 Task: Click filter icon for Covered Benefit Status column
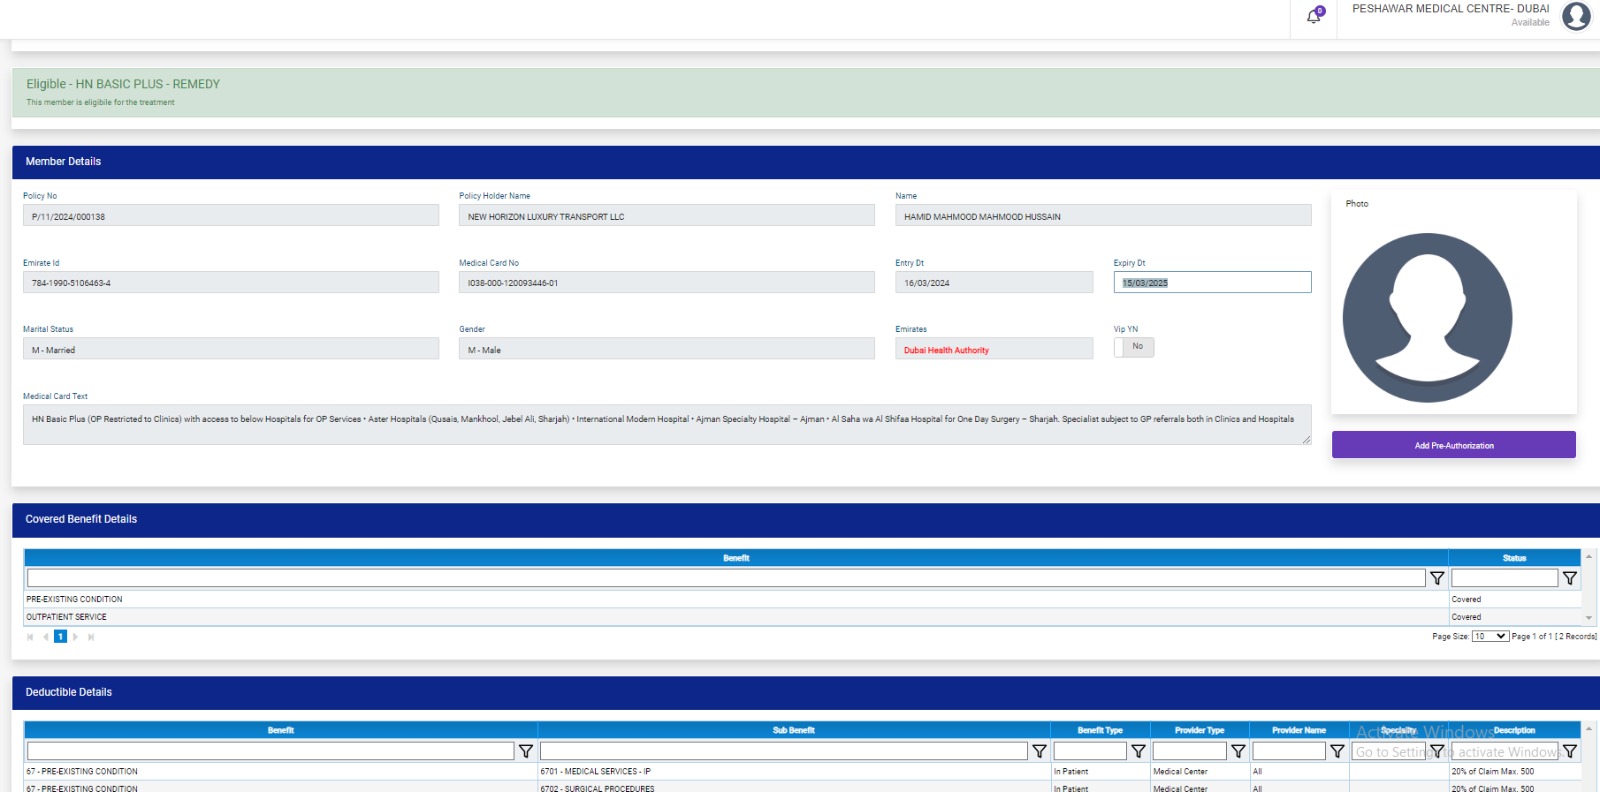(1569, 578)
